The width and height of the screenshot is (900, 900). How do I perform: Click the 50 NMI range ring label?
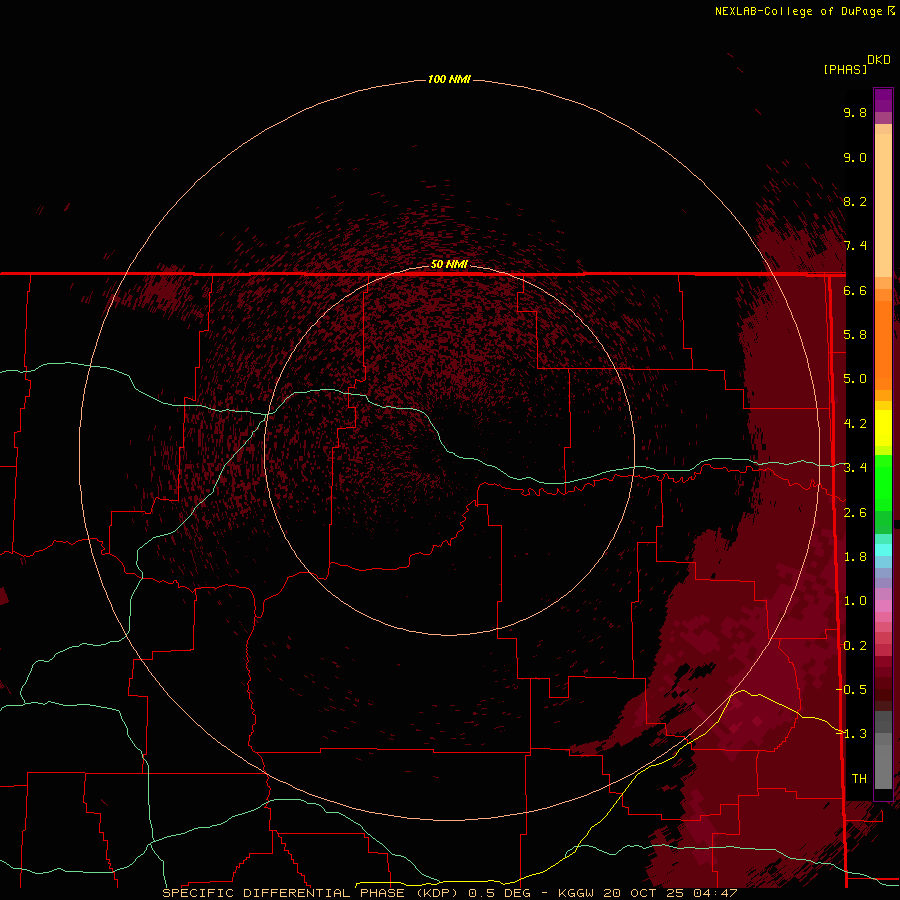pyautogui.click(x=449, y=264)
